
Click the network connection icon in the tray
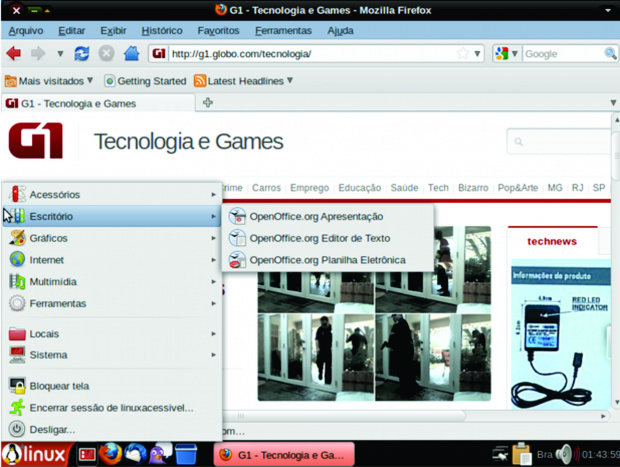point(500,454)
